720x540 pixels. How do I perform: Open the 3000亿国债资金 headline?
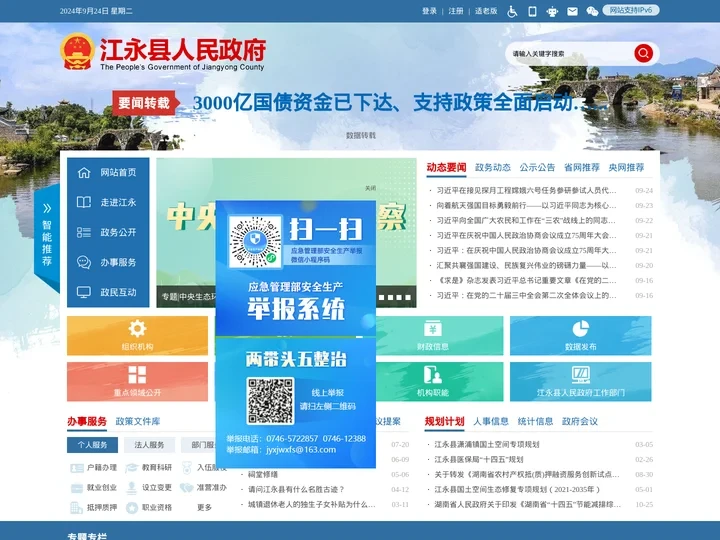(399, 102)
